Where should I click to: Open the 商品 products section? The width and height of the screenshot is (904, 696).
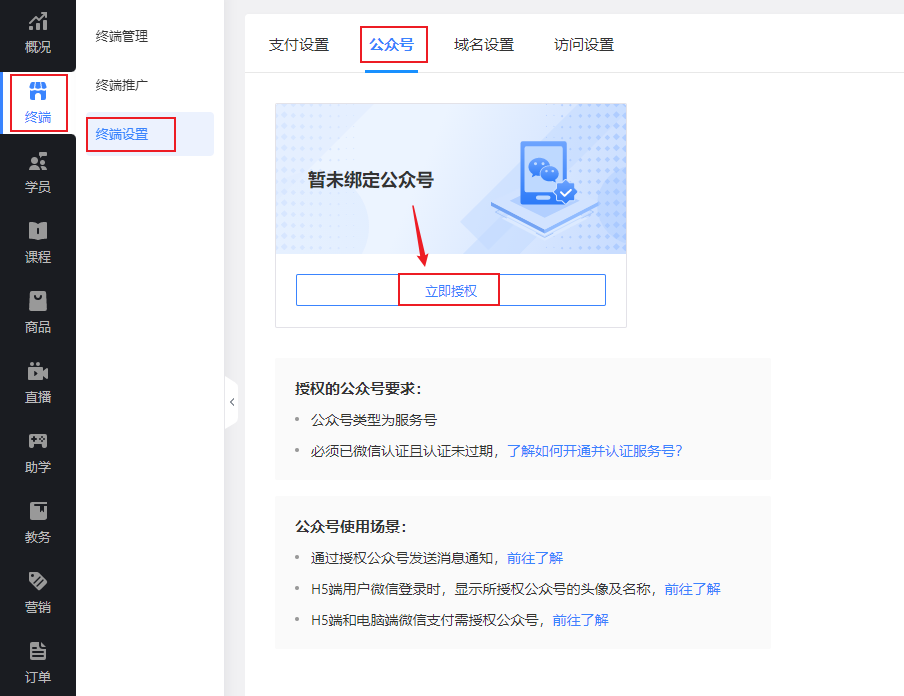pyautogui.click(x=37, y=313)
